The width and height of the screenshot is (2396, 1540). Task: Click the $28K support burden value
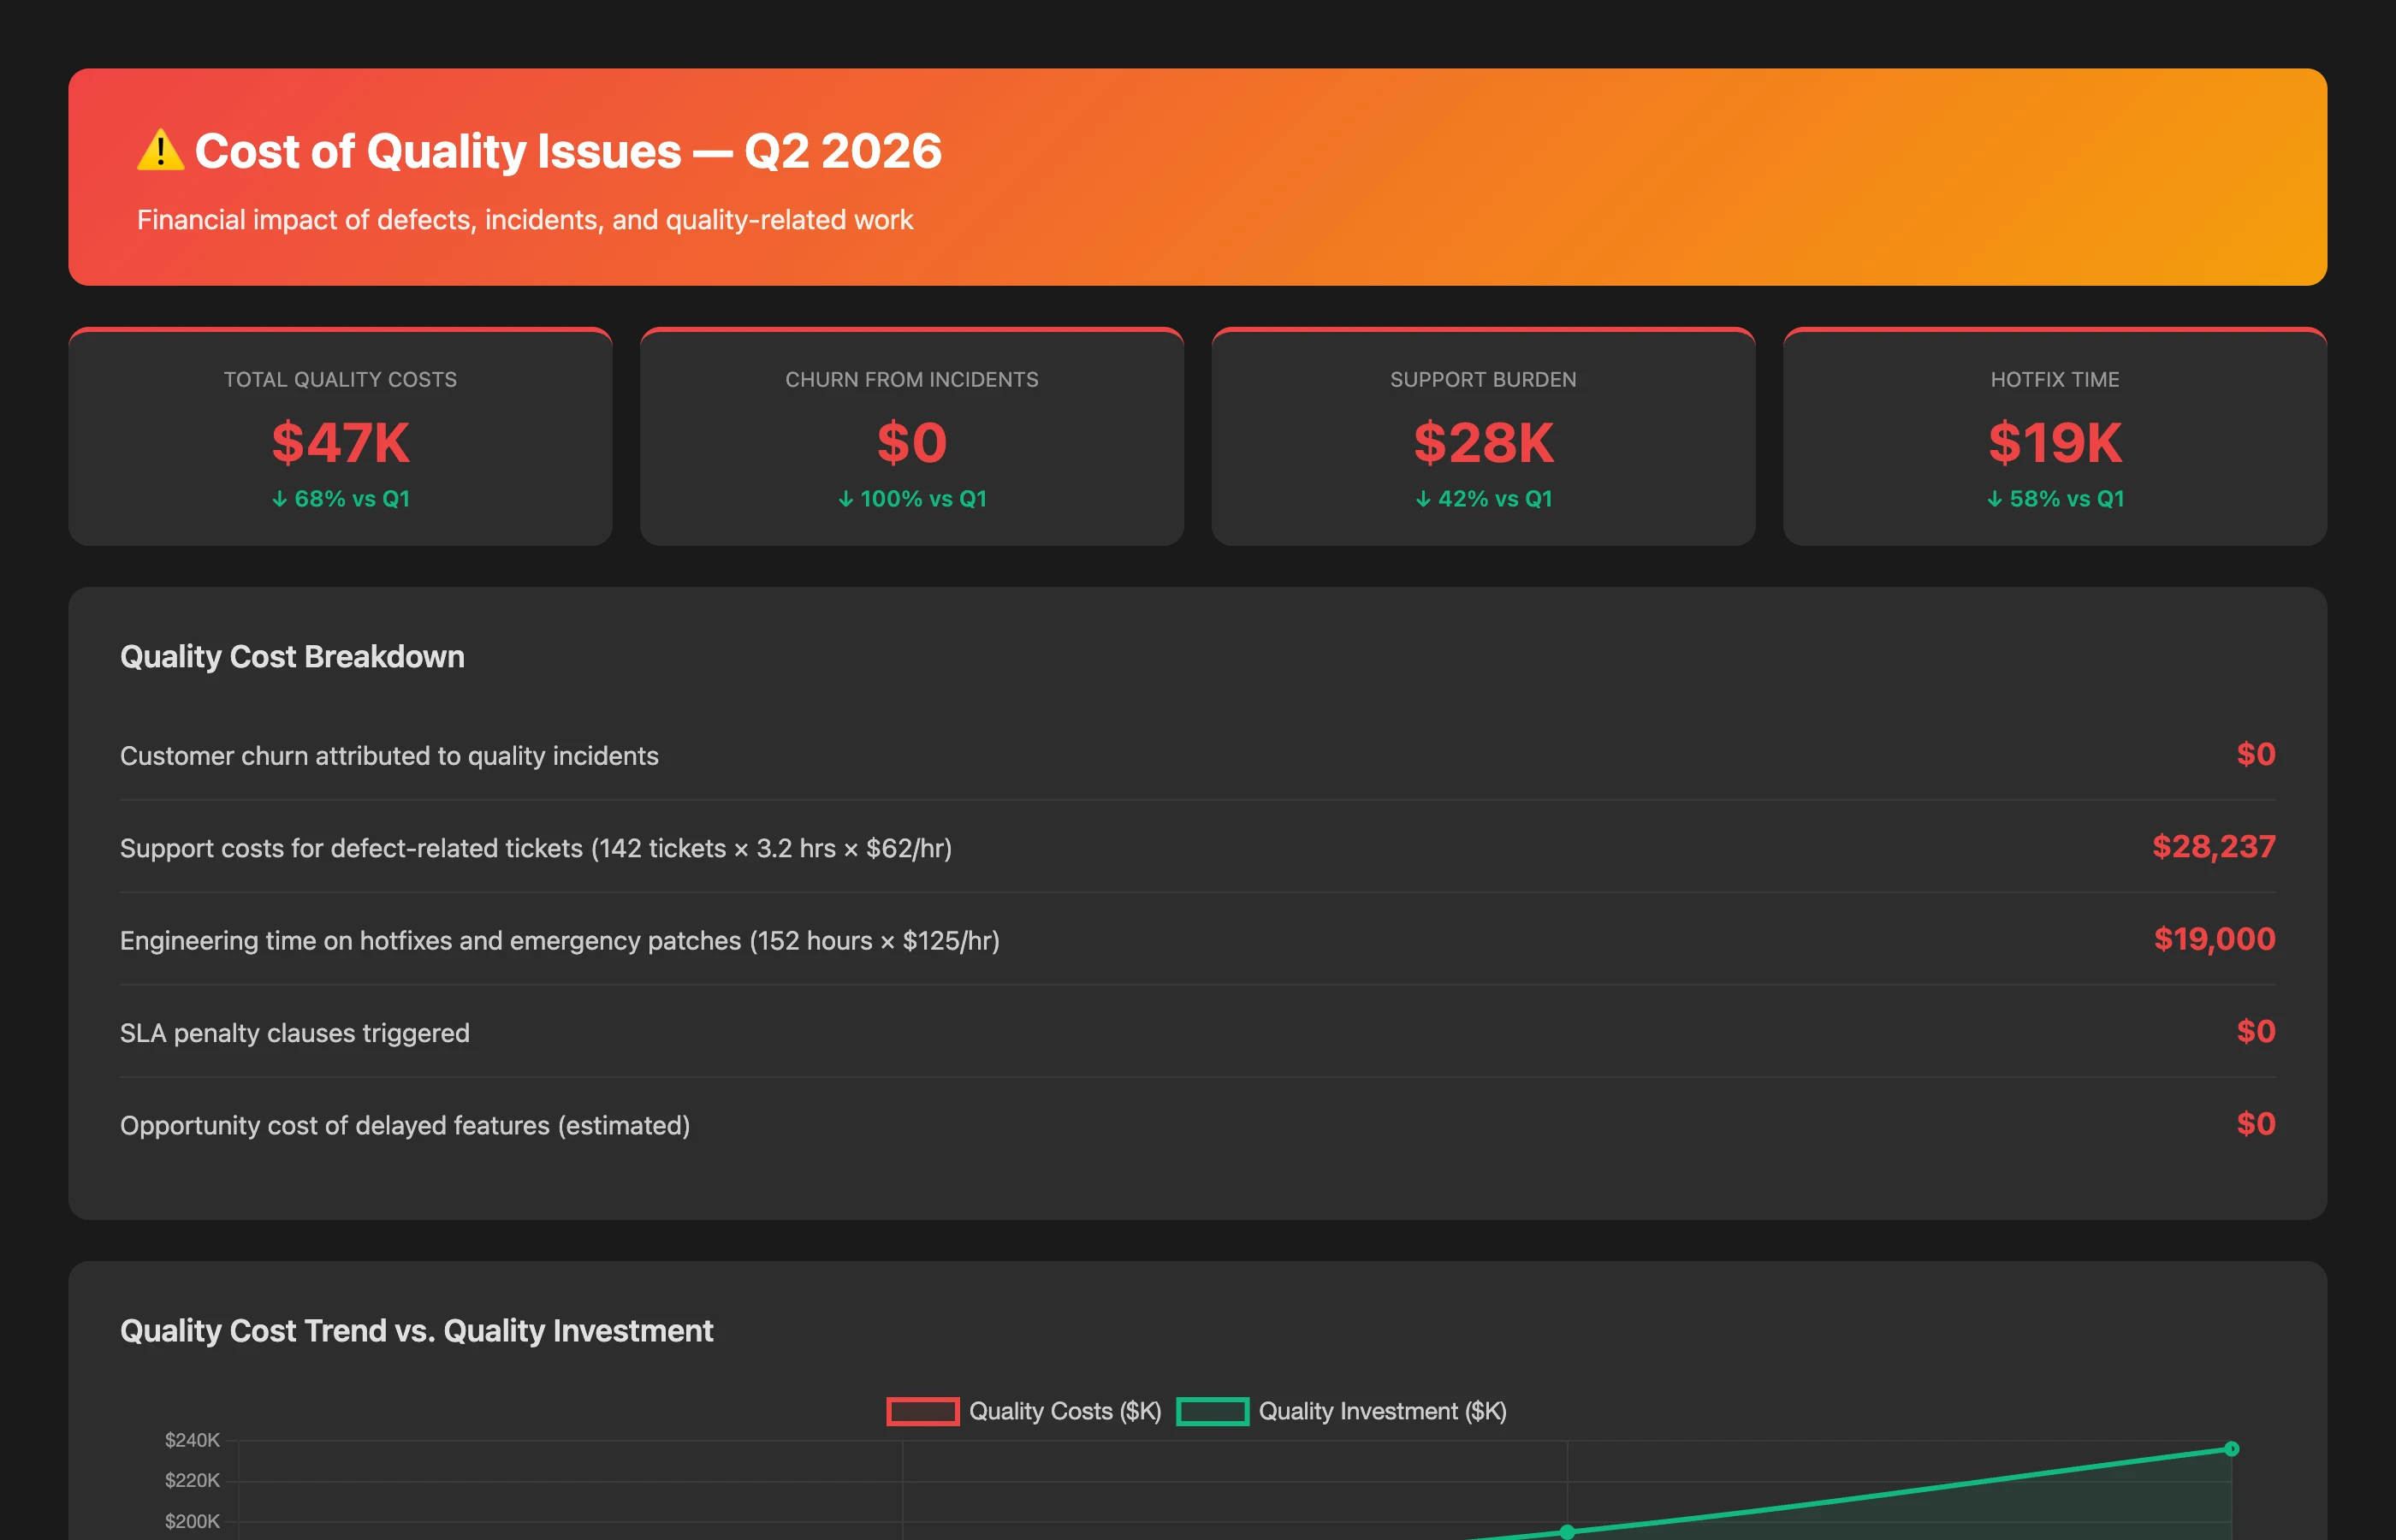(x=1484, y=442)
